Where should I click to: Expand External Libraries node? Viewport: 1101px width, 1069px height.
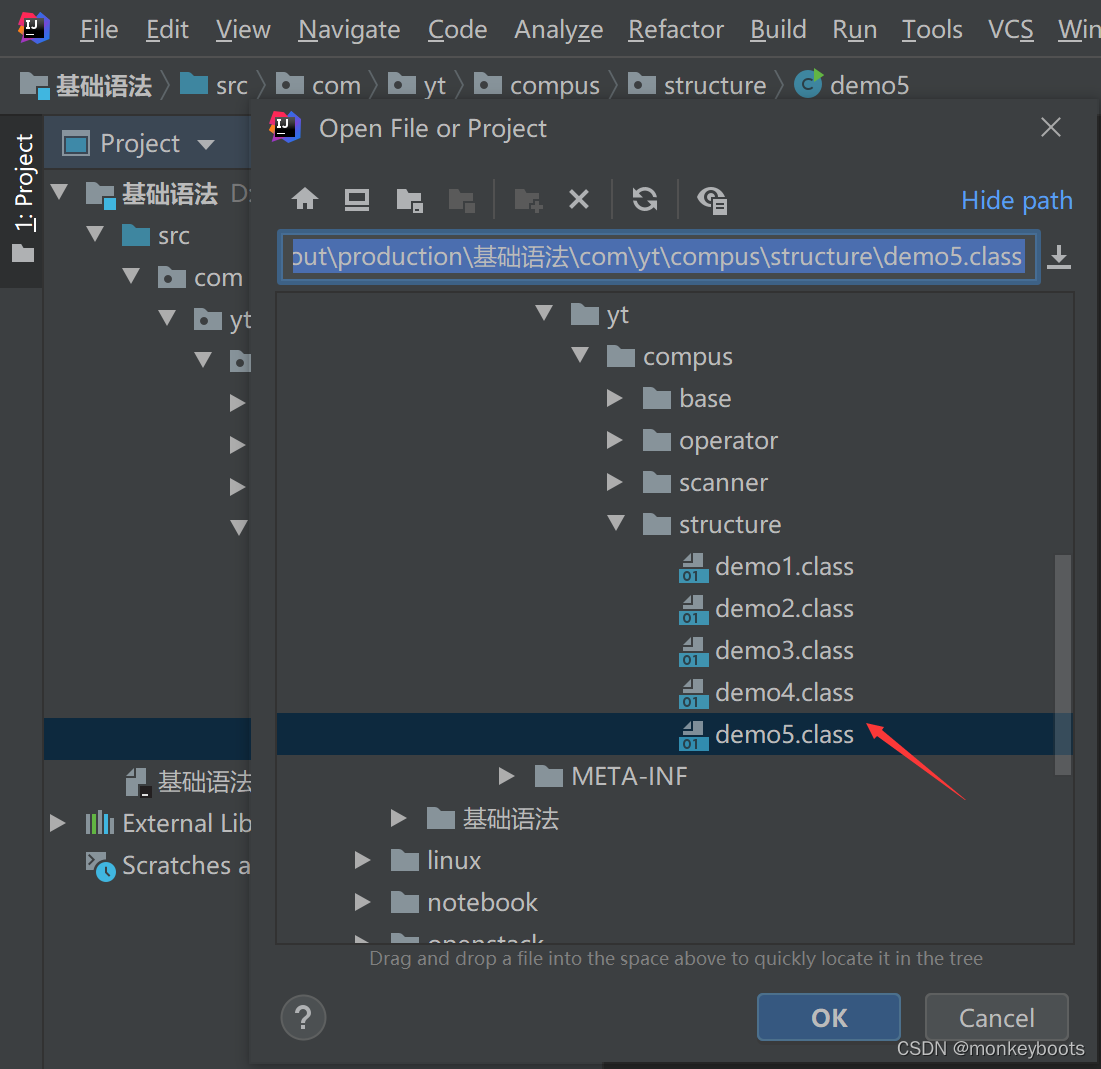tap(58, 822)
